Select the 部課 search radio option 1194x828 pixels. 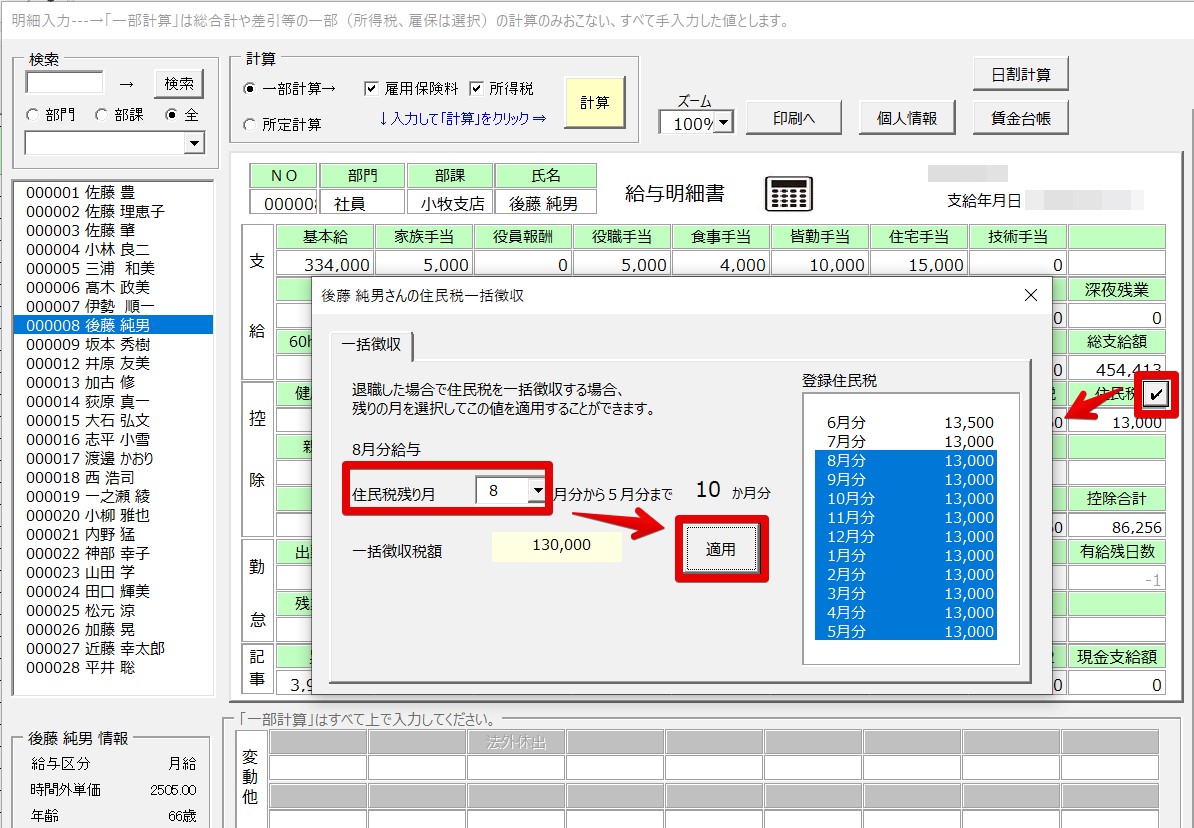tap(102, 115)
